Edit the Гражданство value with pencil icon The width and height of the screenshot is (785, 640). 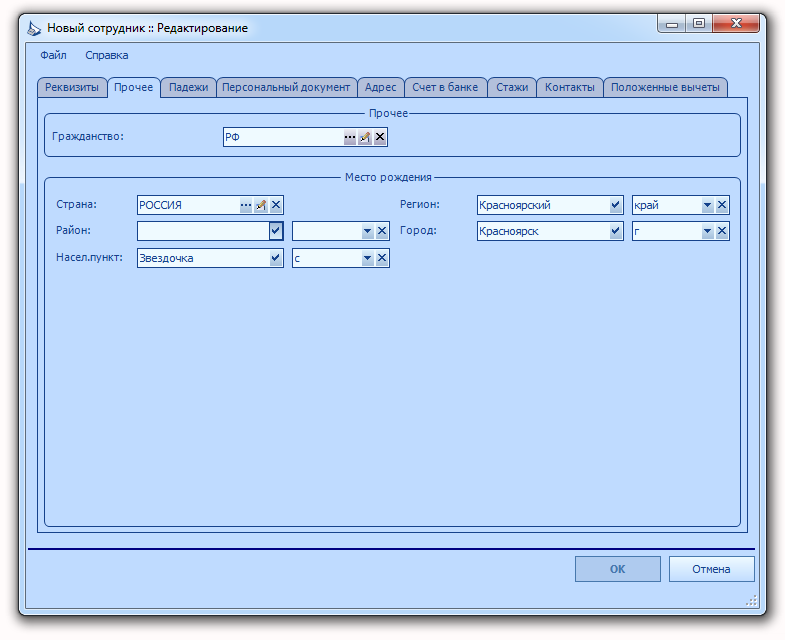point(364,137)
